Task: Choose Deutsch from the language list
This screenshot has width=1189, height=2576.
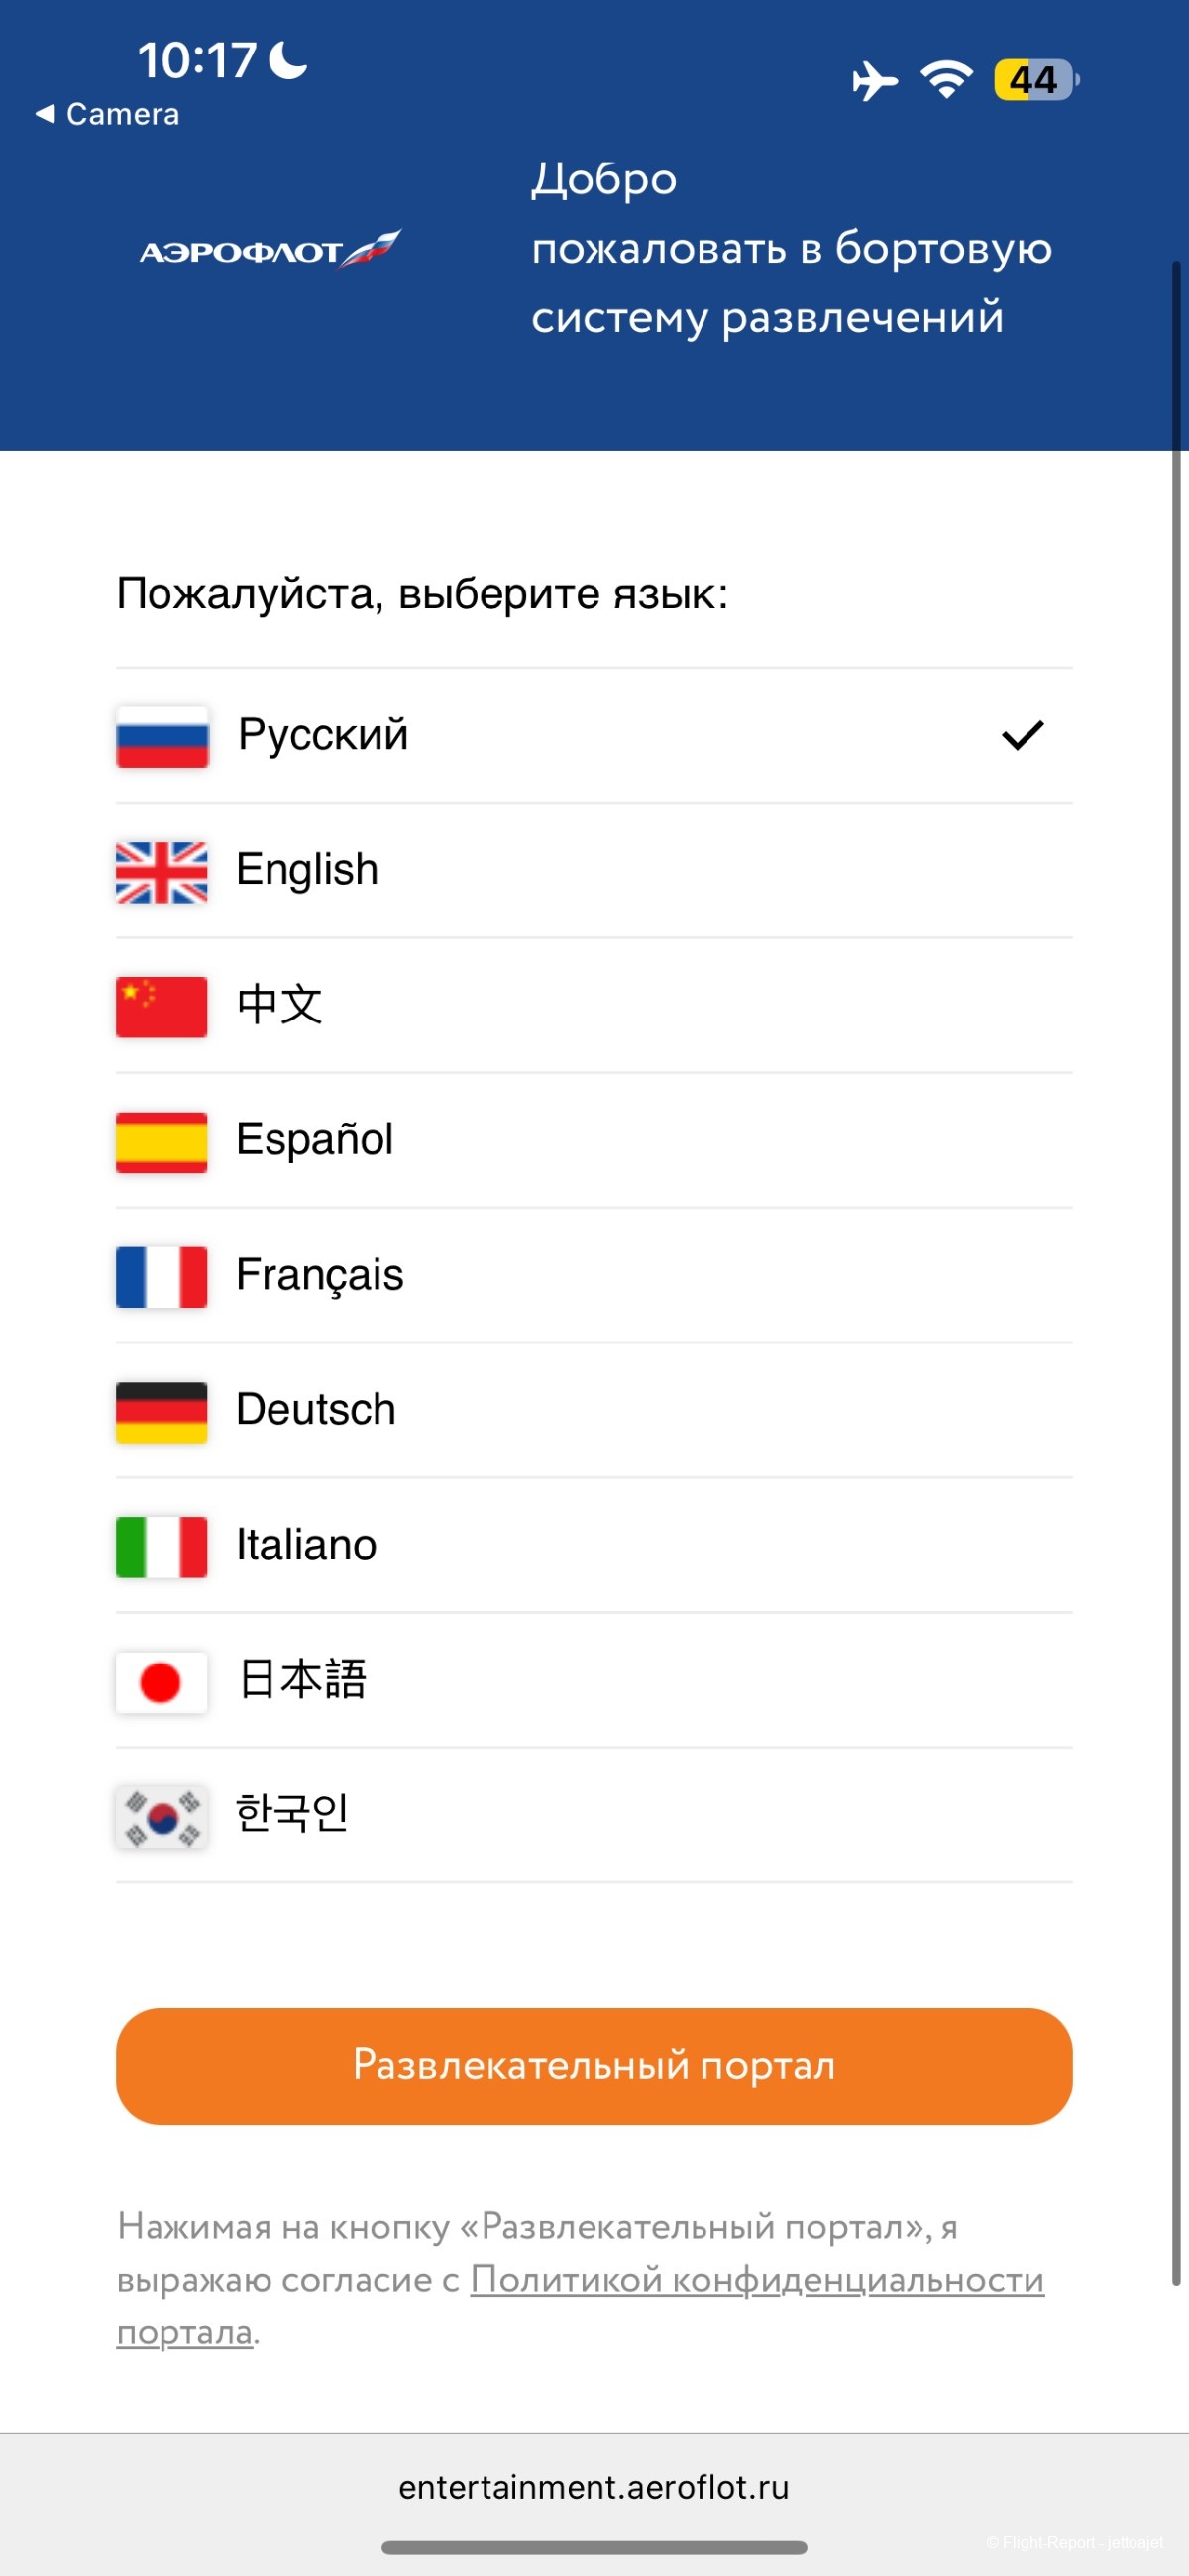Action: pos(316,1410)
